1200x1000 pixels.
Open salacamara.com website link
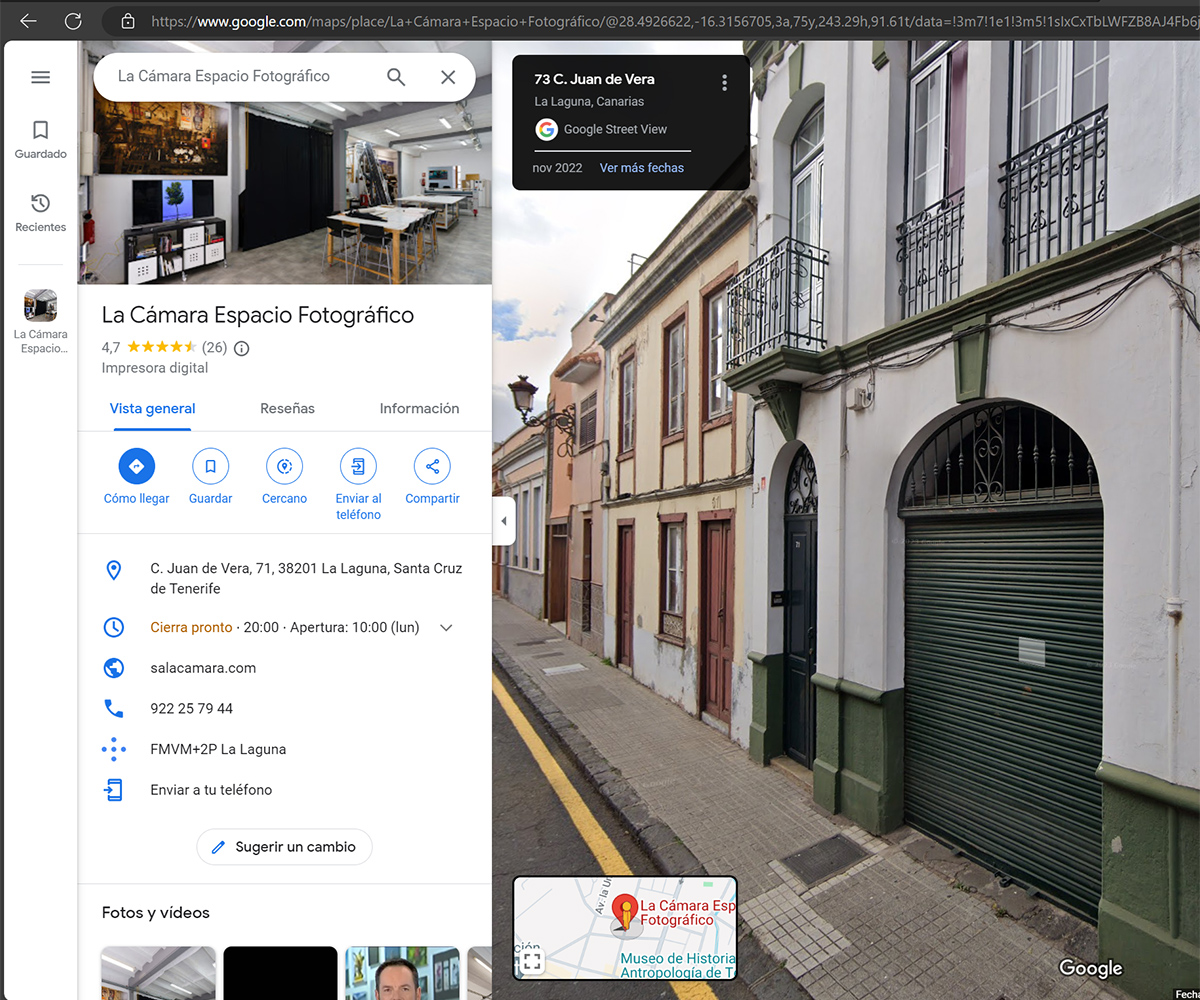pos(203,668)
